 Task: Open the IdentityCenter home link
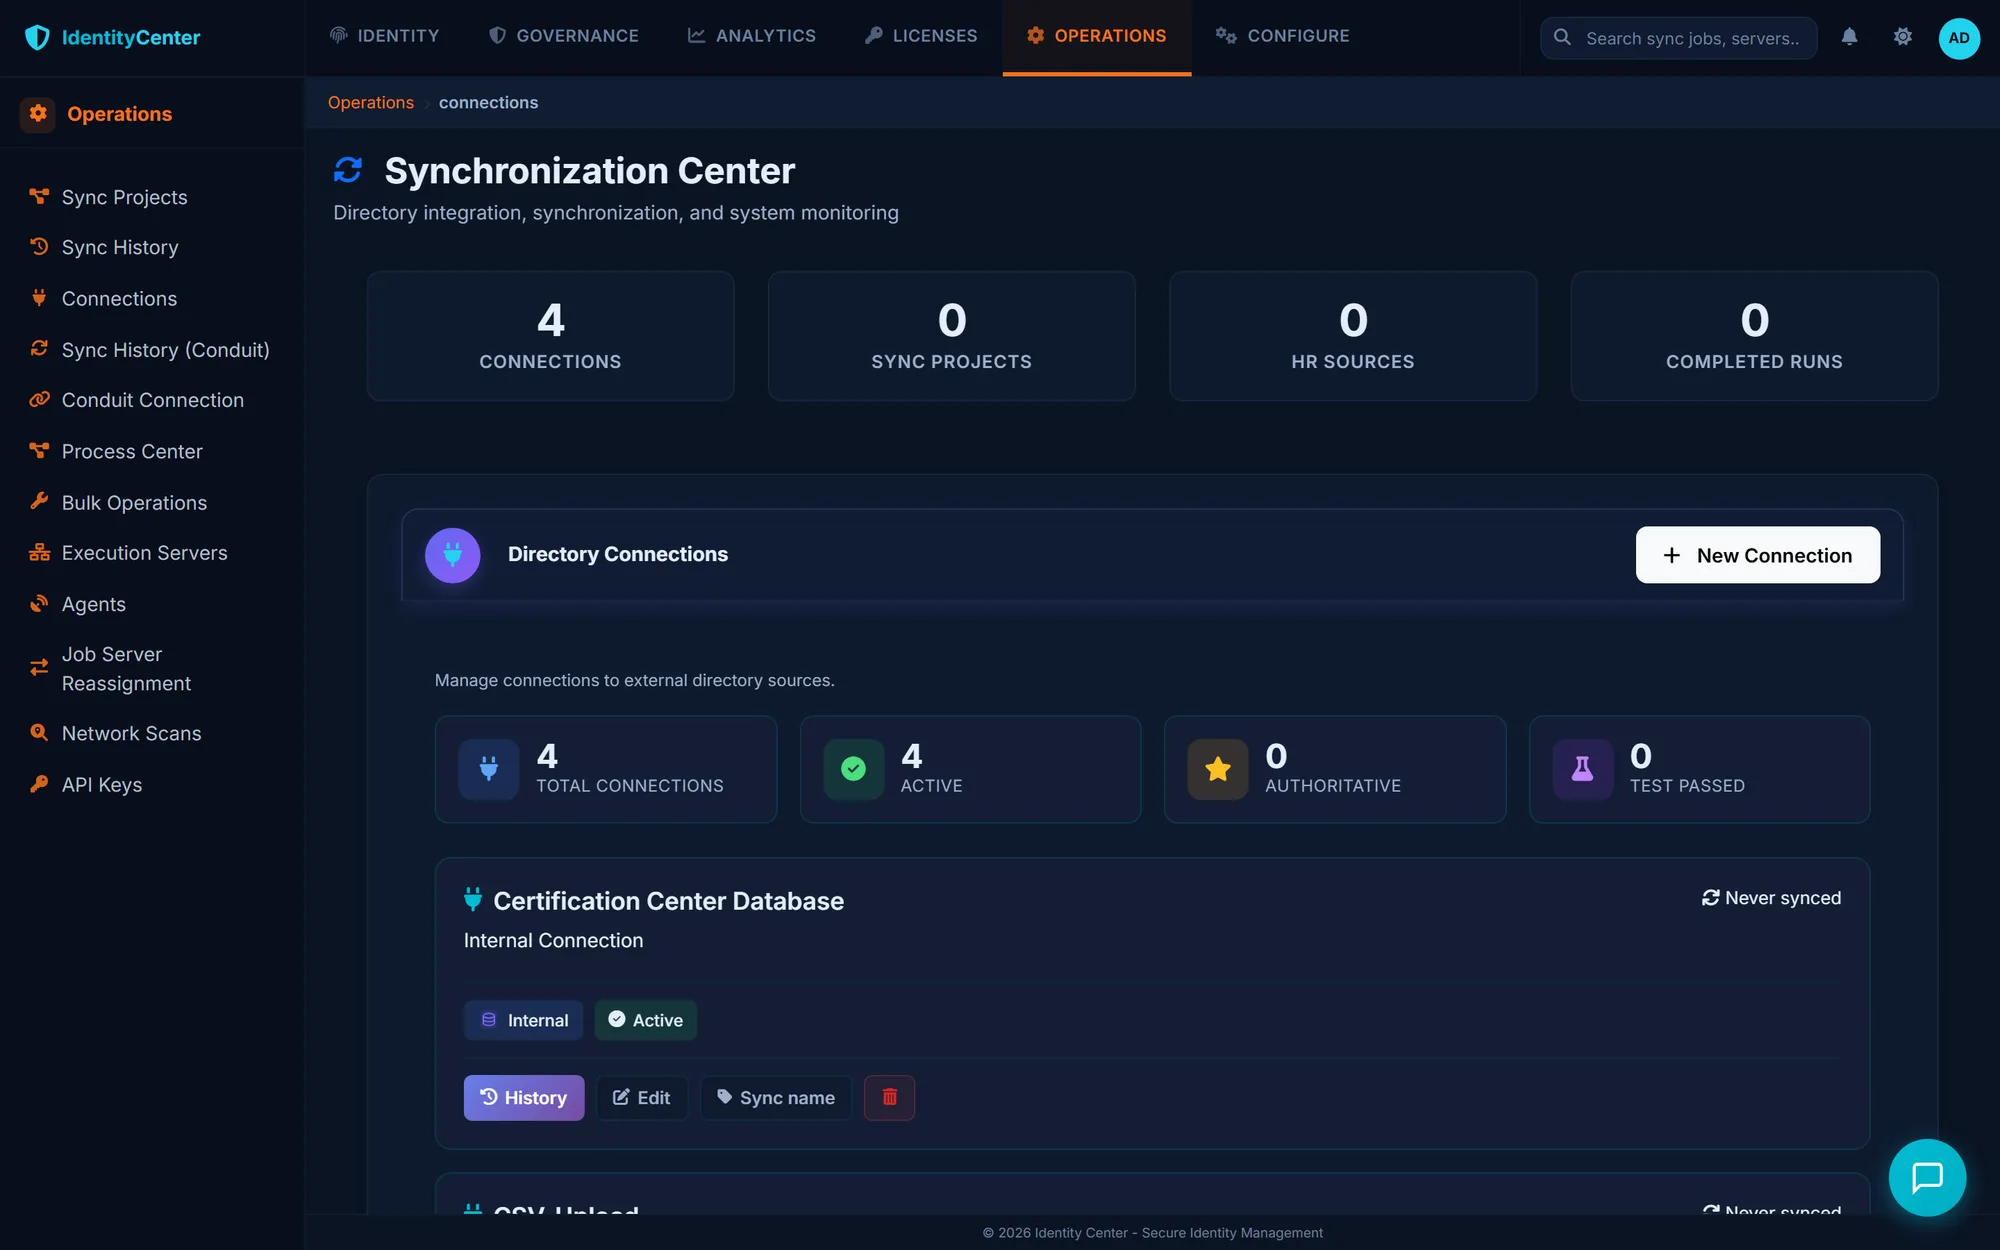tap(113, 38)
